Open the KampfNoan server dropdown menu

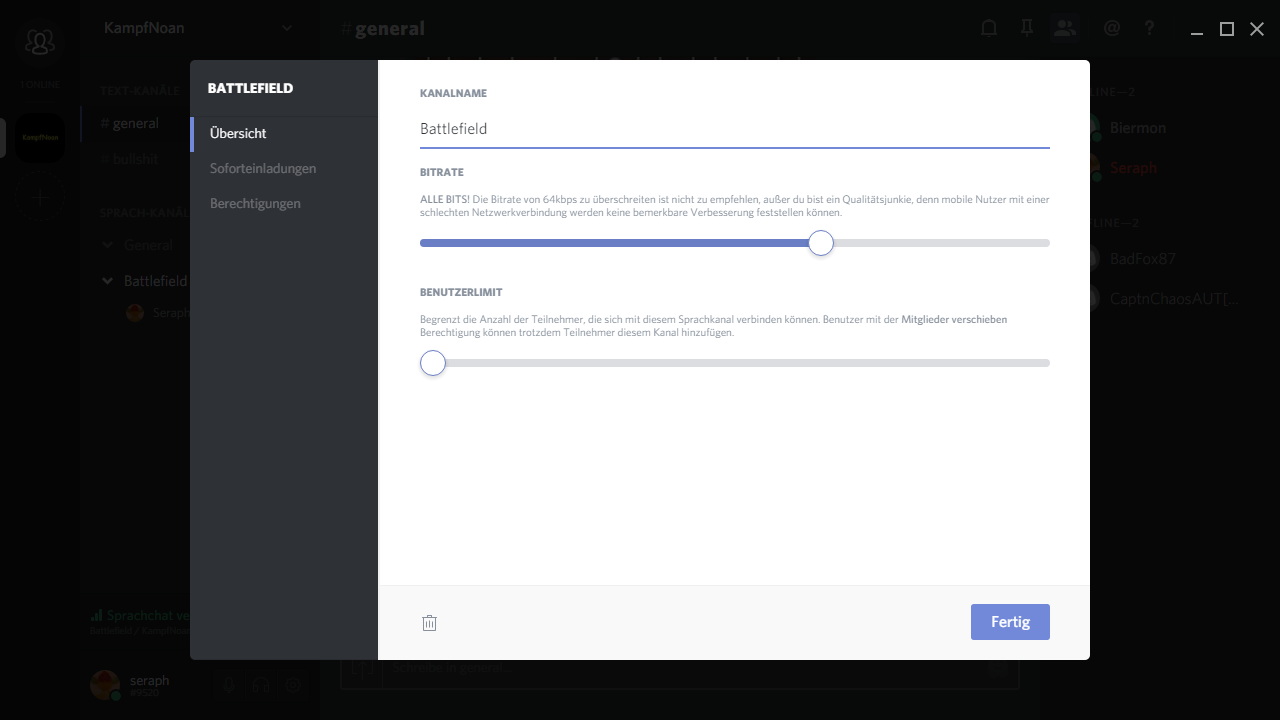click(200, 28)
